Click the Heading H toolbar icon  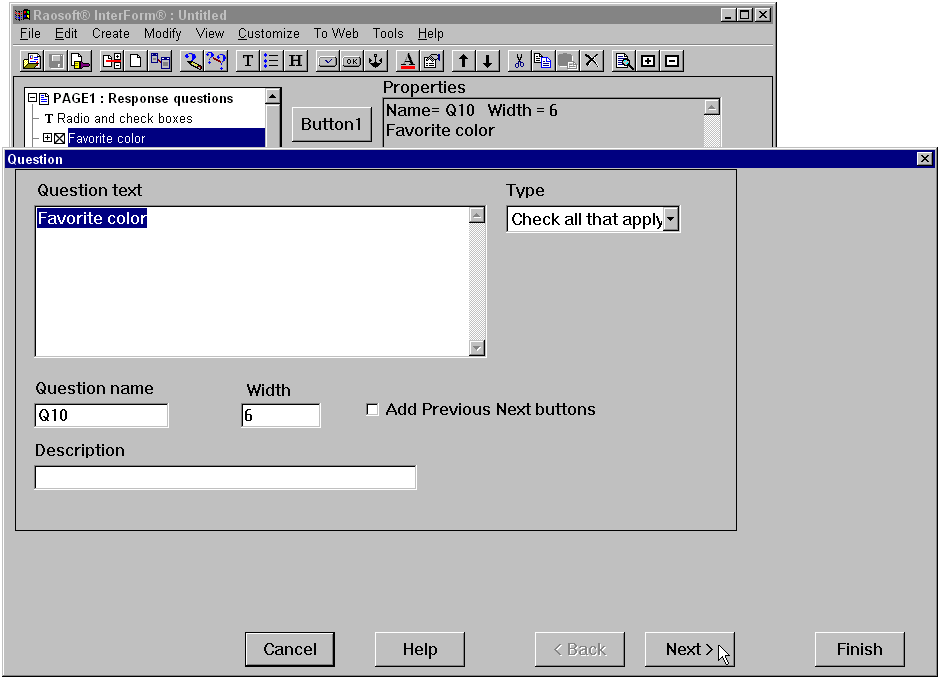[296, 61]
